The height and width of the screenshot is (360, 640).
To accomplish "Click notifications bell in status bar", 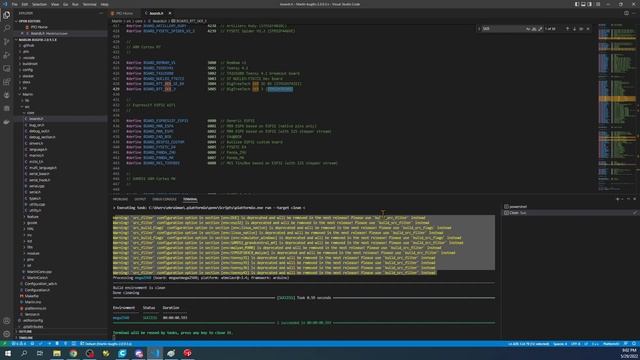I will (x=634, y=344).
